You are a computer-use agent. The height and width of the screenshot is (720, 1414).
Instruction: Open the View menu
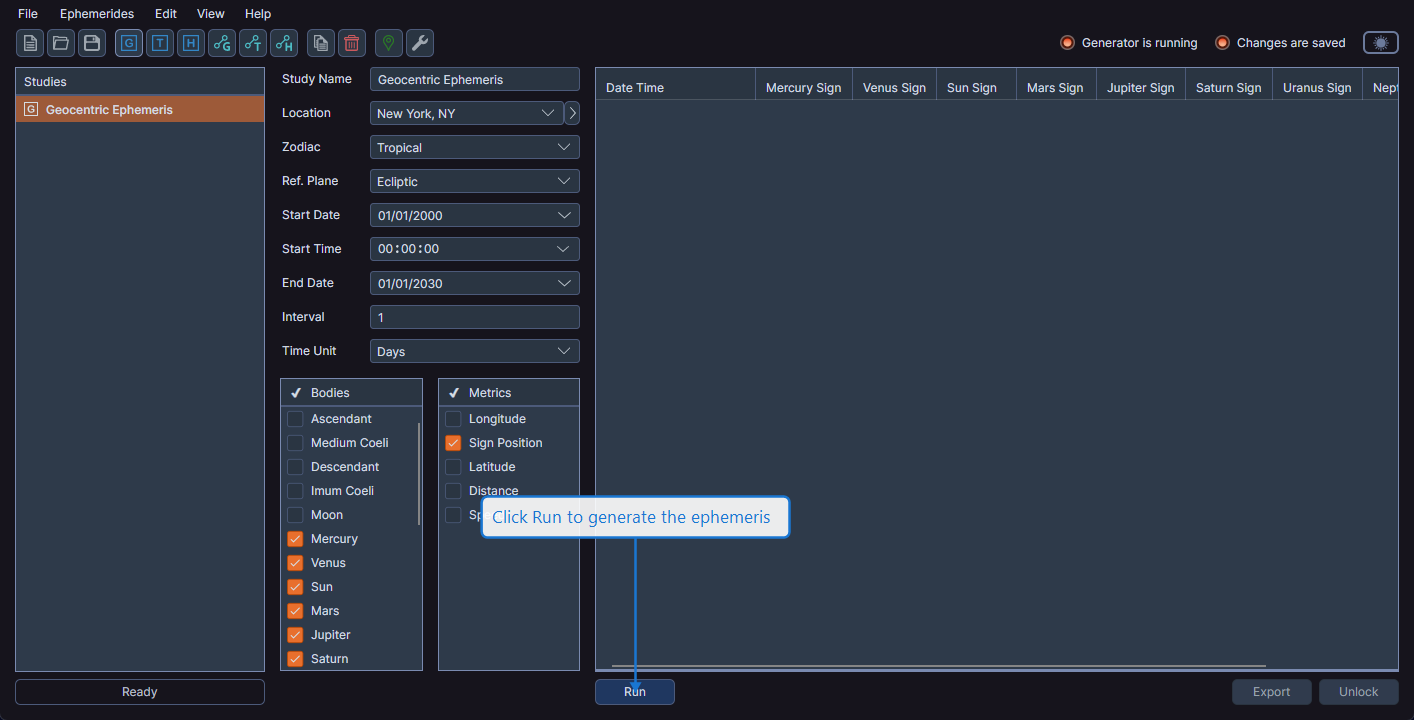[210, 13]
